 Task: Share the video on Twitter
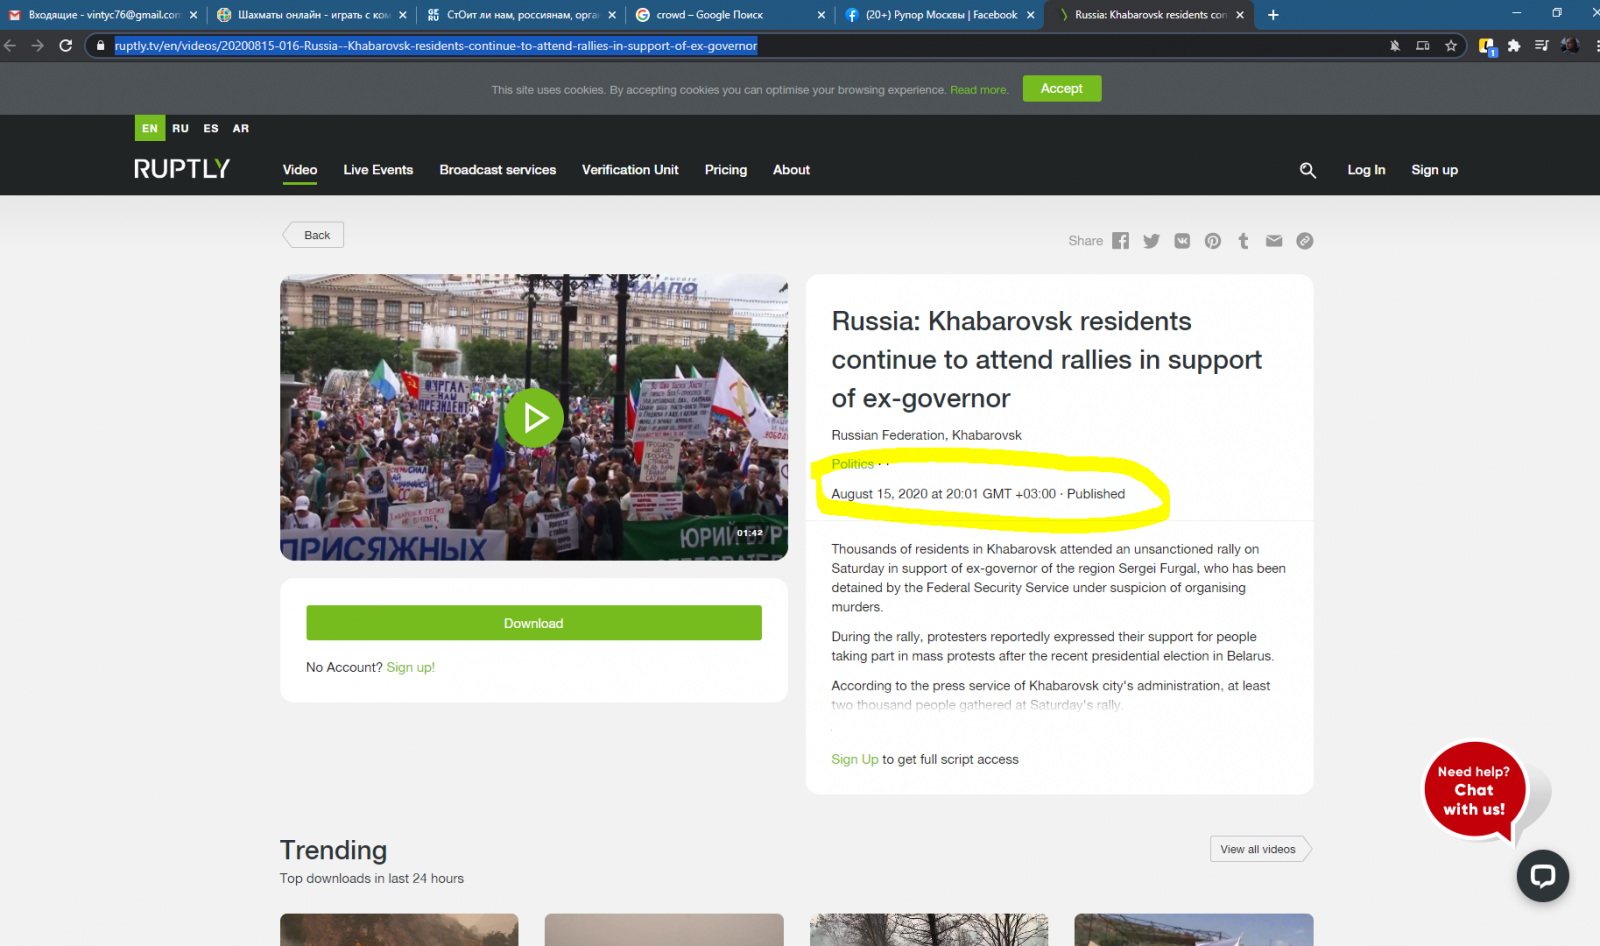tap(1151, 241)
